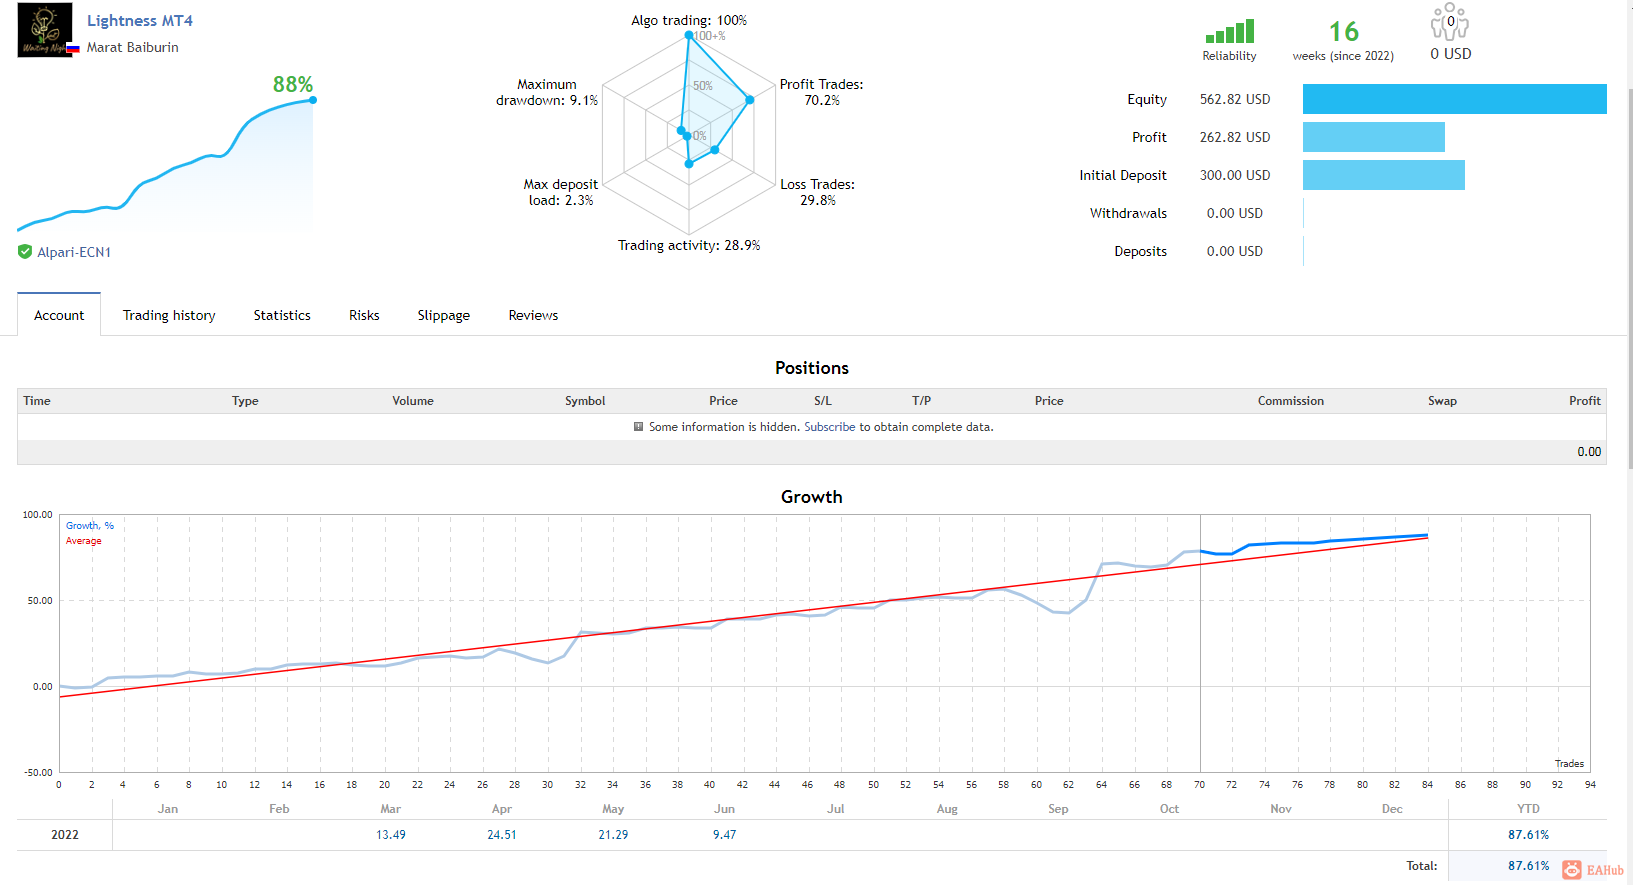
Task: Click the EAHub logo icon
Action: [x=1573, y=870]
